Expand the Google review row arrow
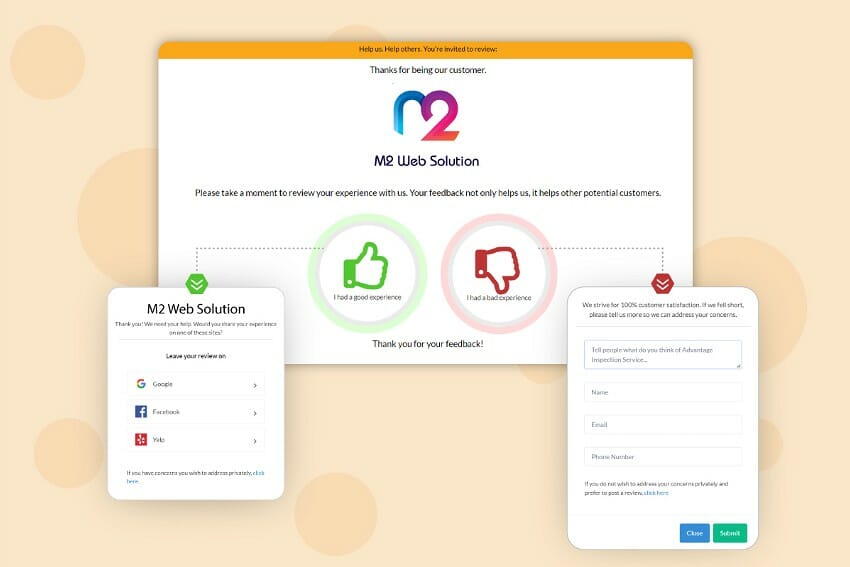The image size is (850, 567). click(x=255, y=385)
